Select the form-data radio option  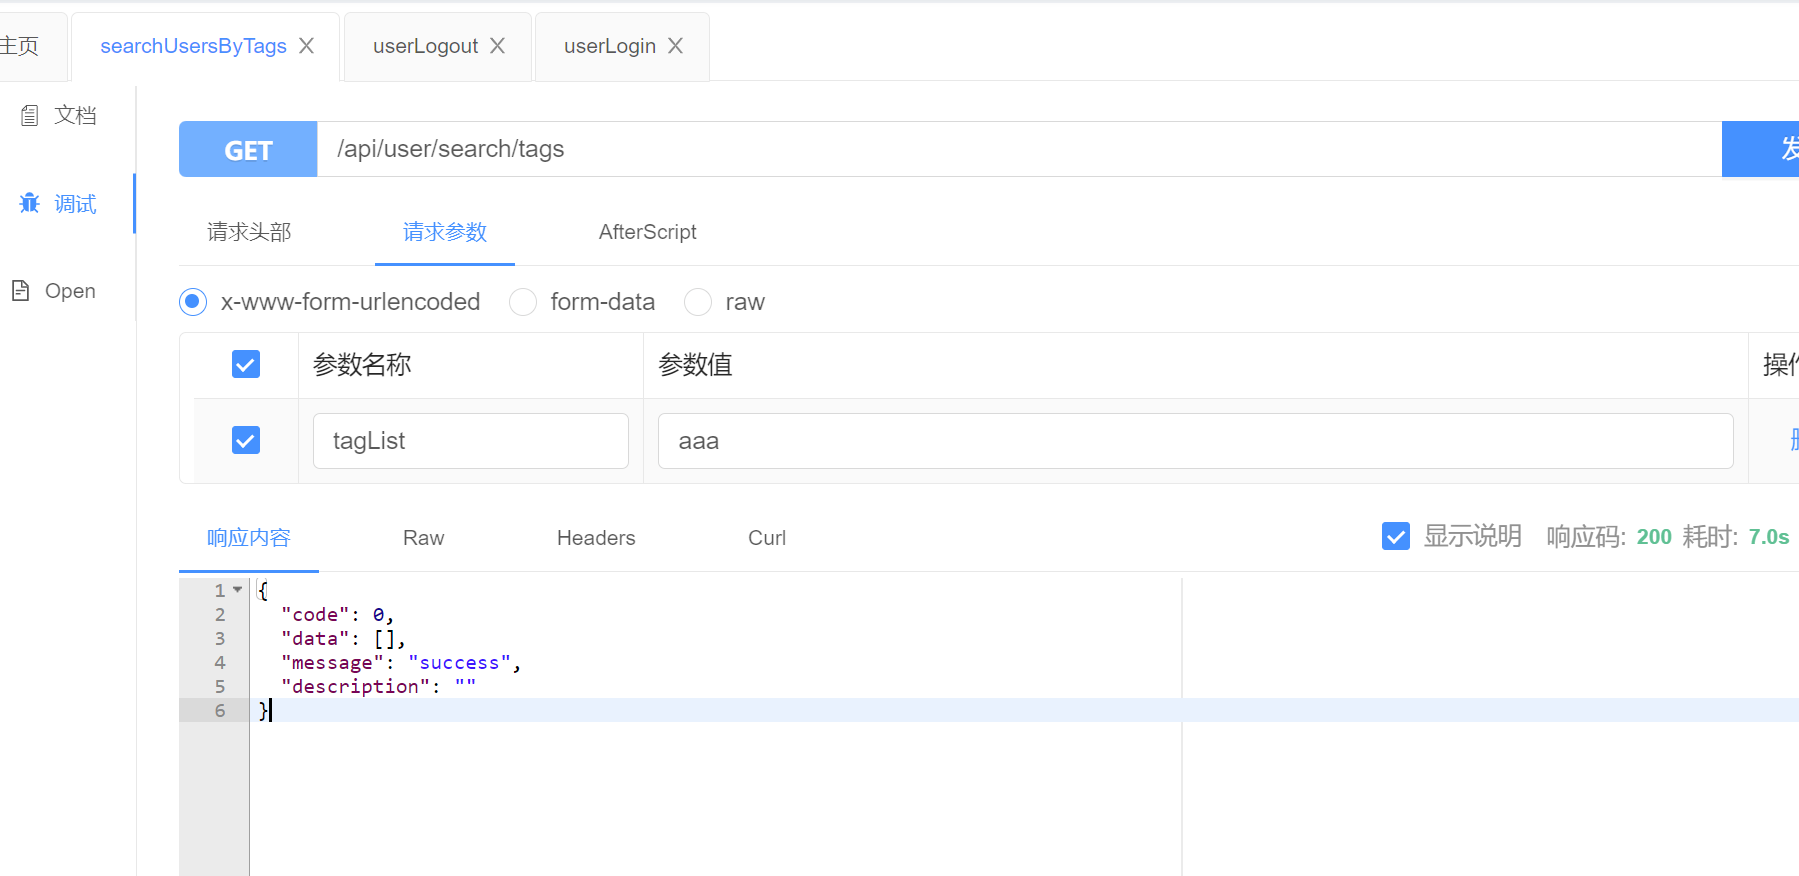[523, 302]
